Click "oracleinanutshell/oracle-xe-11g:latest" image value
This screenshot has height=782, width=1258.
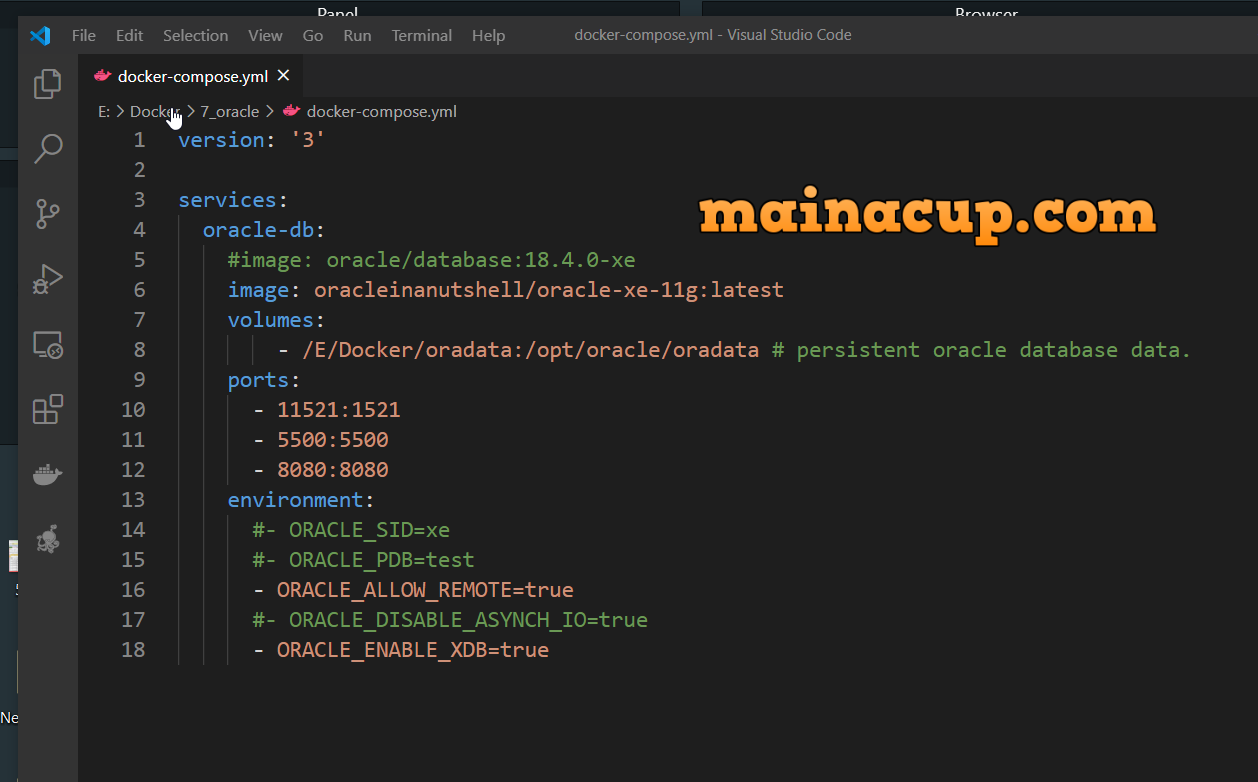click(549, 290)
